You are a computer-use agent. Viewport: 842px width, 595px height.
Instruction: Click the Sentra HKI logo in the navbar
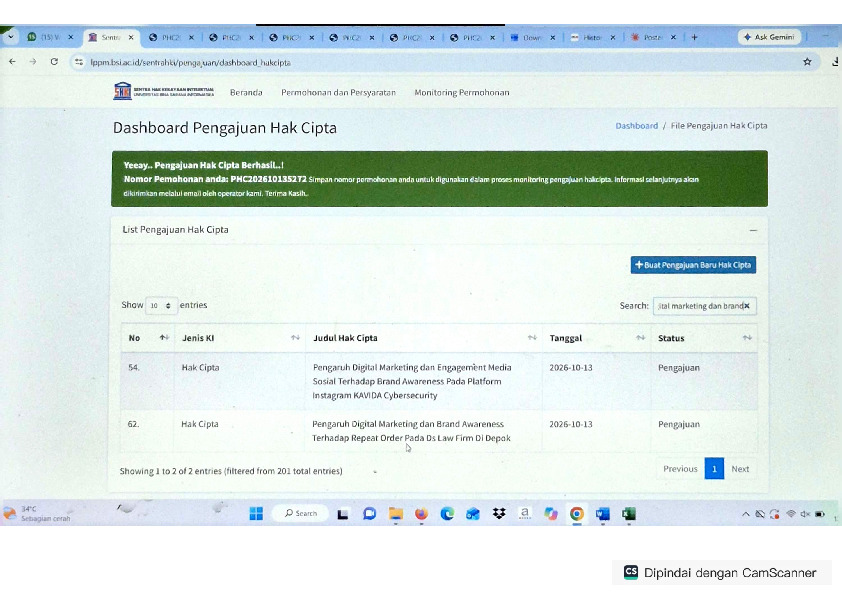[163, 92]
